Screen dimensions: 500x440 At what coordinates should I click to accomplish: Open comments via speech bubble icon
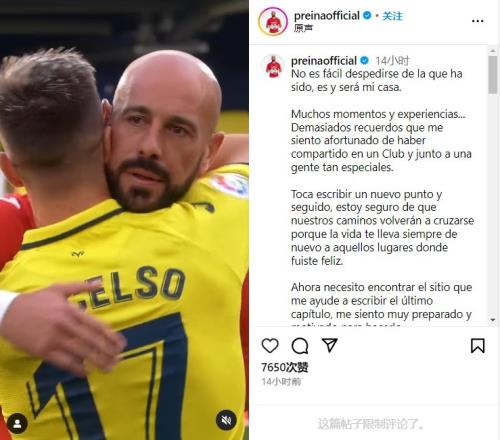(300, 346)
